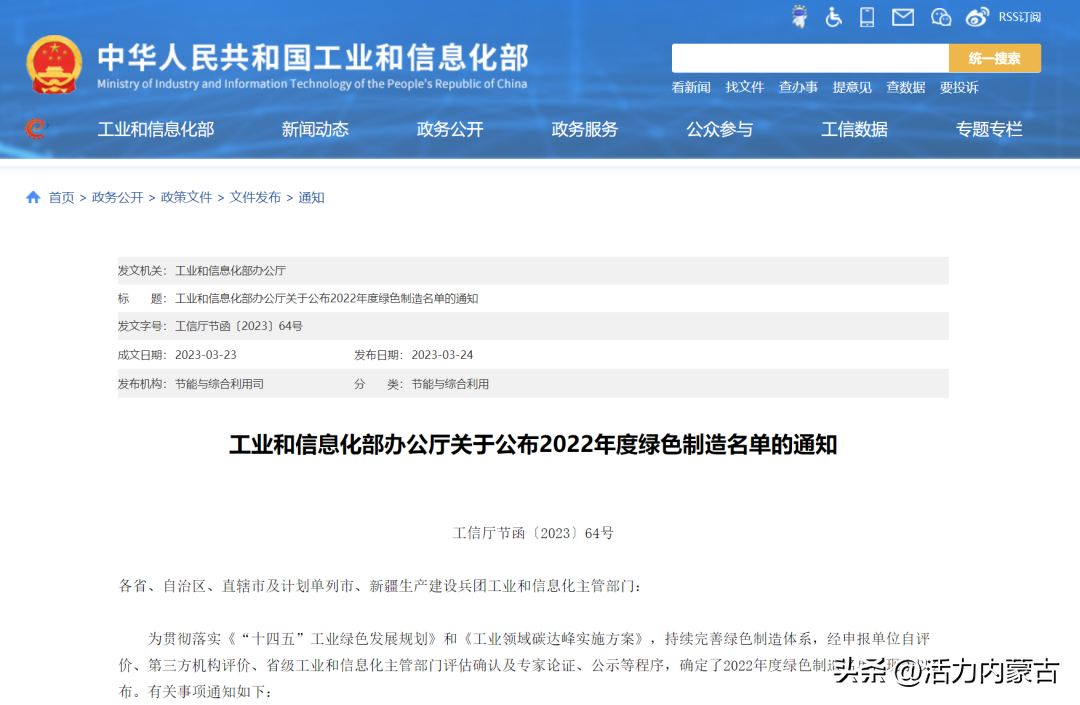The width and height of the screenshot is (1080, 705).
Task: Click the 统一搜索 search button
Action: pos(994,58)
